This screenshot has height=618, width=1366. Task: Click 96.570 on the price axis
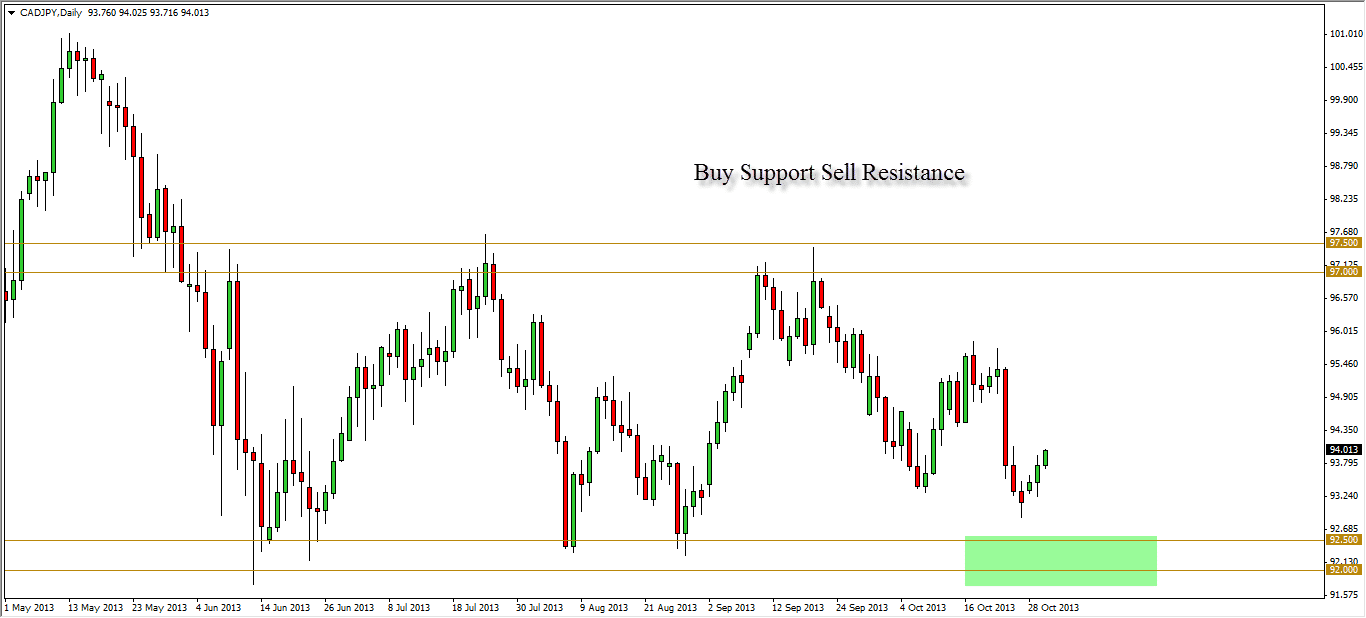click(1344, 298)
